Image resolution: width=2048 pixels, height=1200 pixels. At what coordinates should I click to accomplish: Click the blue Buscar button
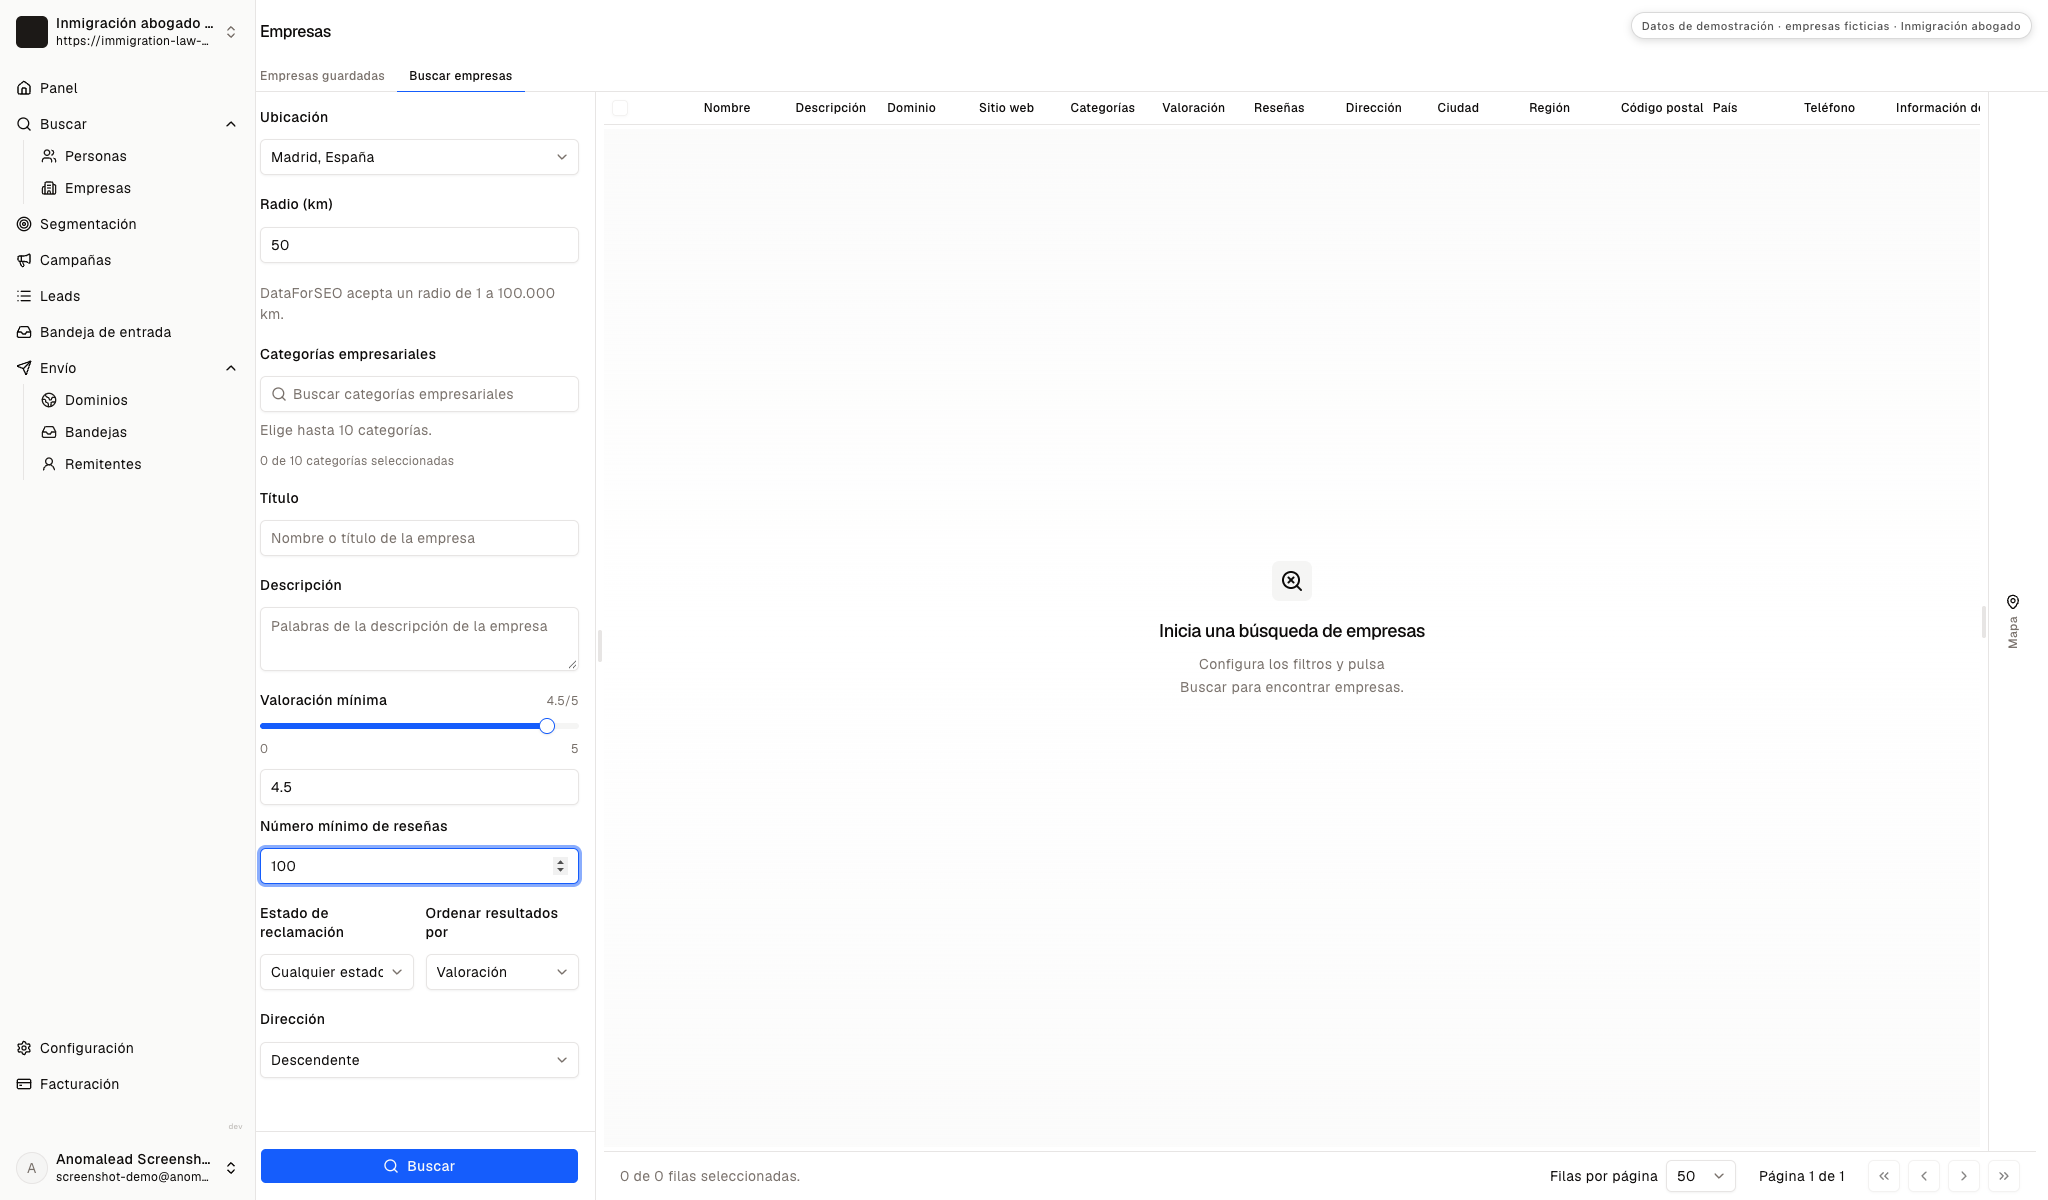(419, 1166)
